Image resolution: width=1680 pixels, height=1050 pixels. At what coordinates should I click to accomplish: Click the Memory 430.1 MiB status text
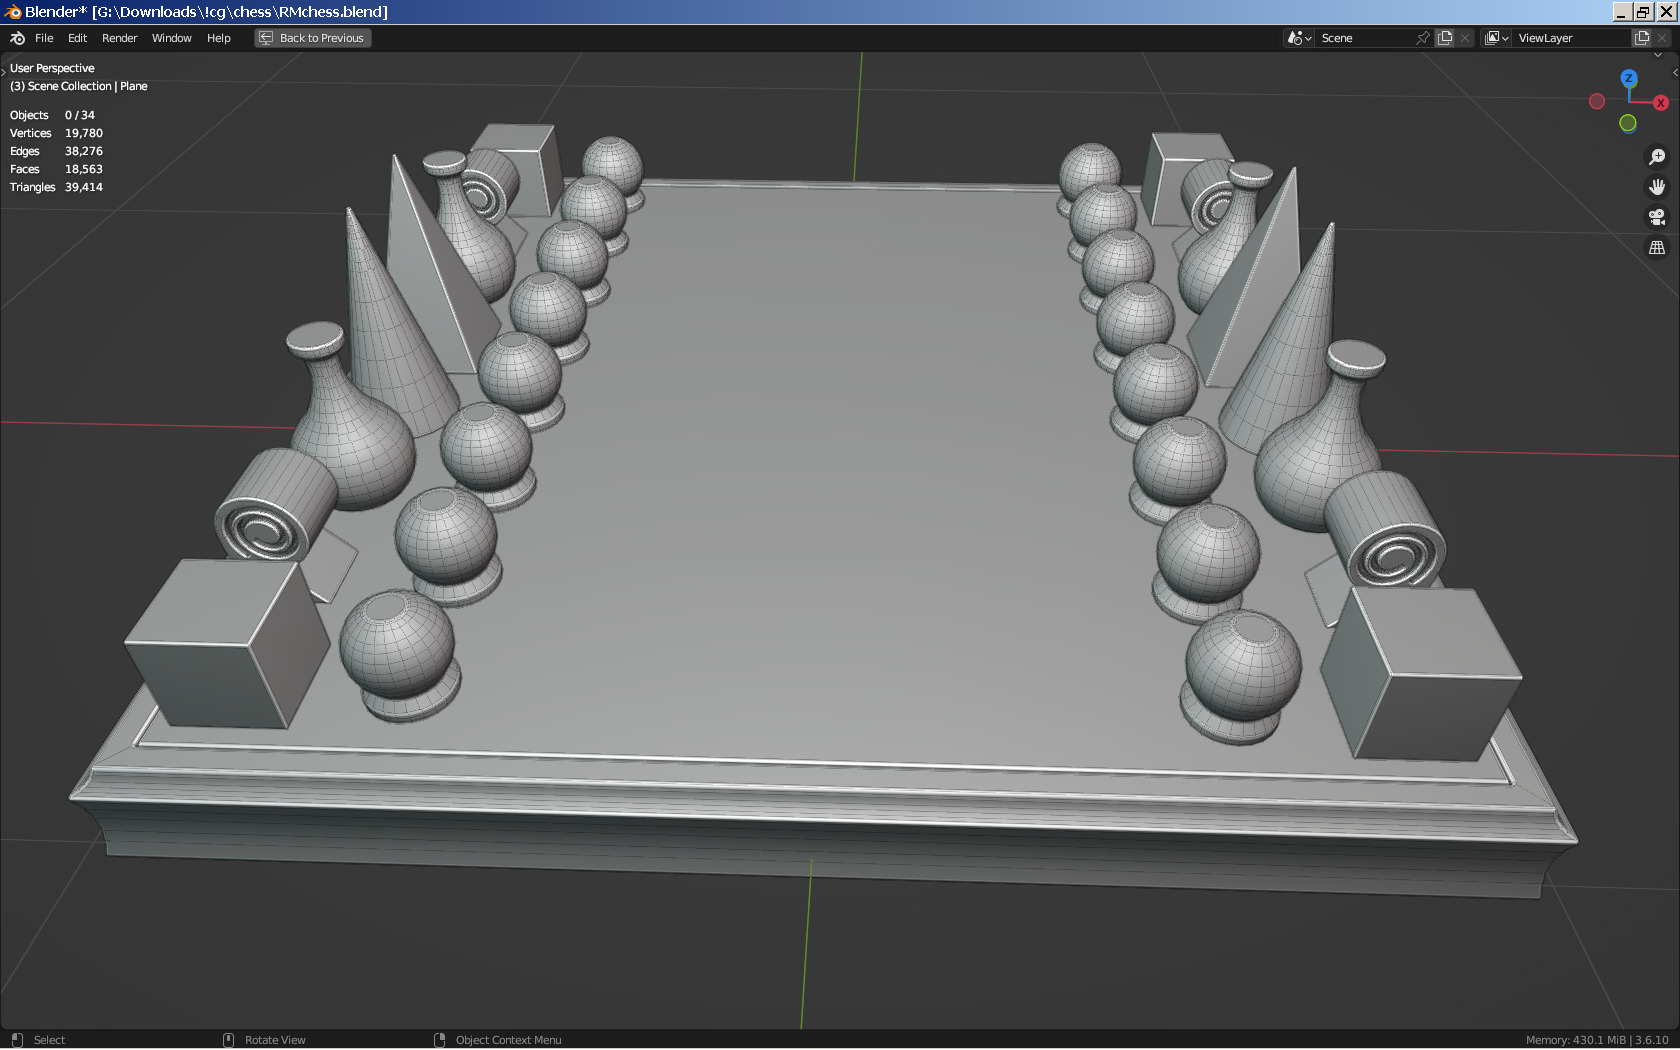point(1576,1040)
